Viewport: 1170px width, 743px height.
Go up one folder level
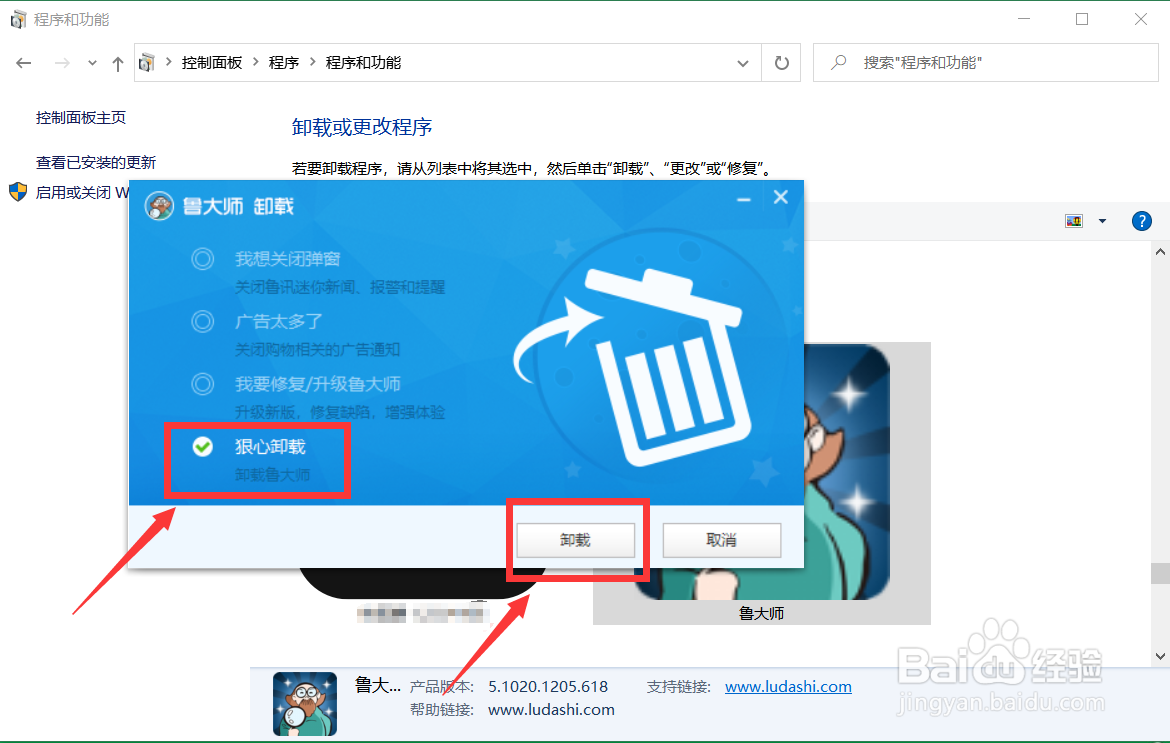(117, 63)
